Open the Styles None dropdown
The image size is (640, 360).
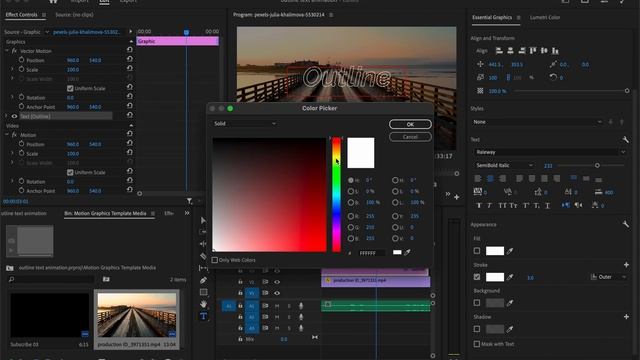[538, 122]
